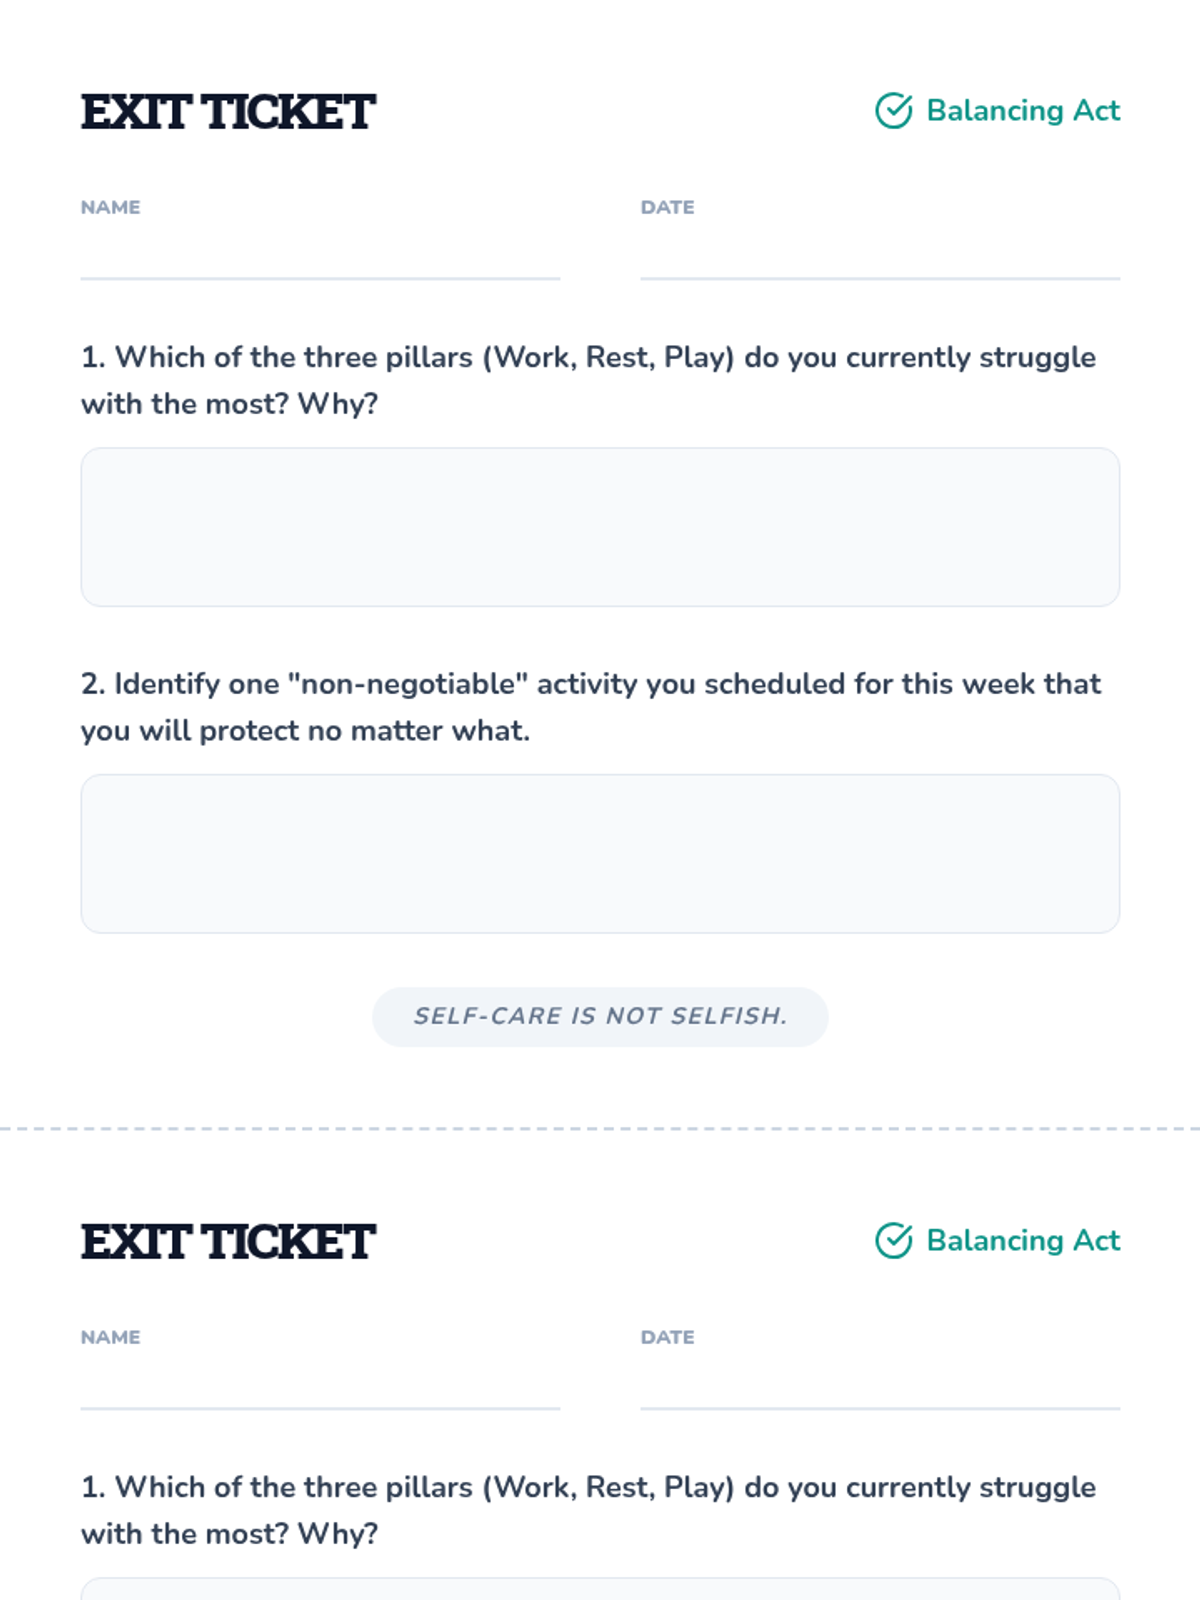The width and height of the screenshot is (1200, 1600).
Task: Focus the Name line on the second ticket
Action: point(320,1385)
